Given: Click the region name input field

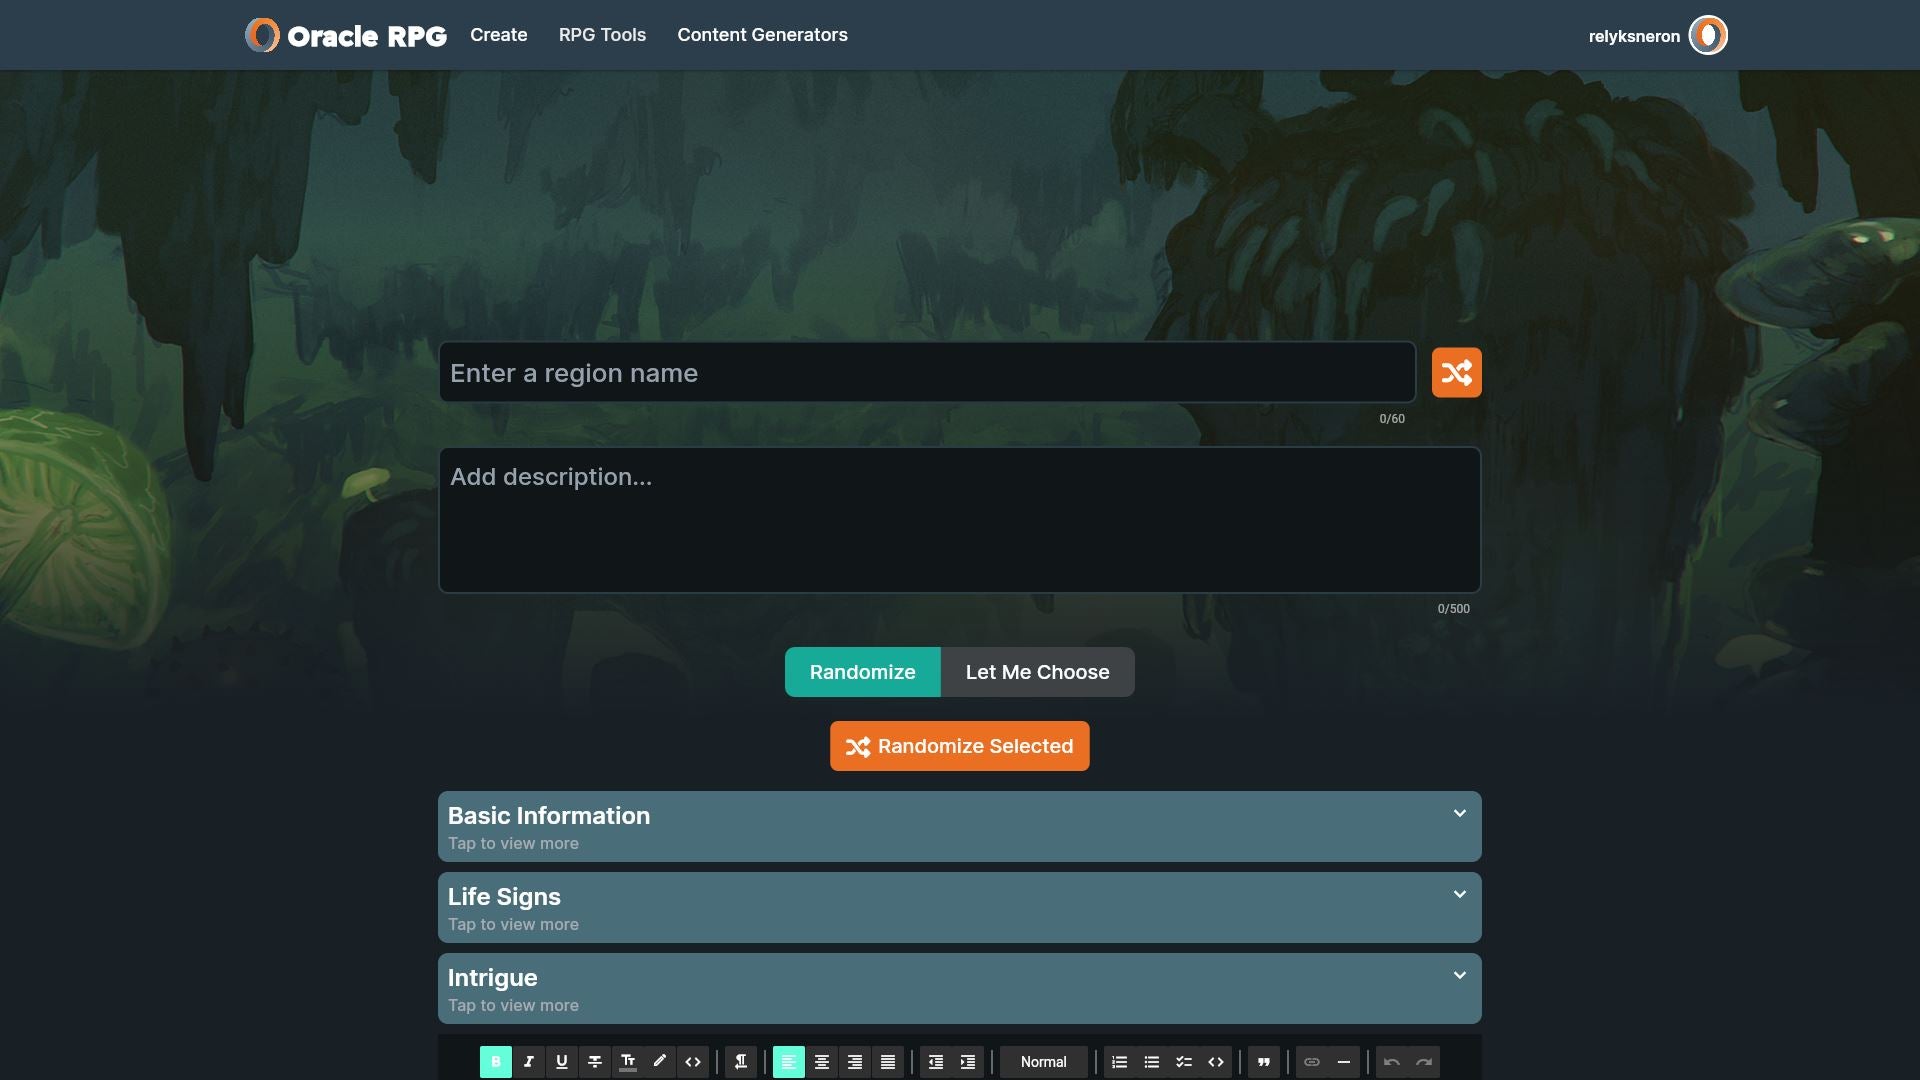Looking at the screenshot, I should pyautogui.click(x=926, y=373).
